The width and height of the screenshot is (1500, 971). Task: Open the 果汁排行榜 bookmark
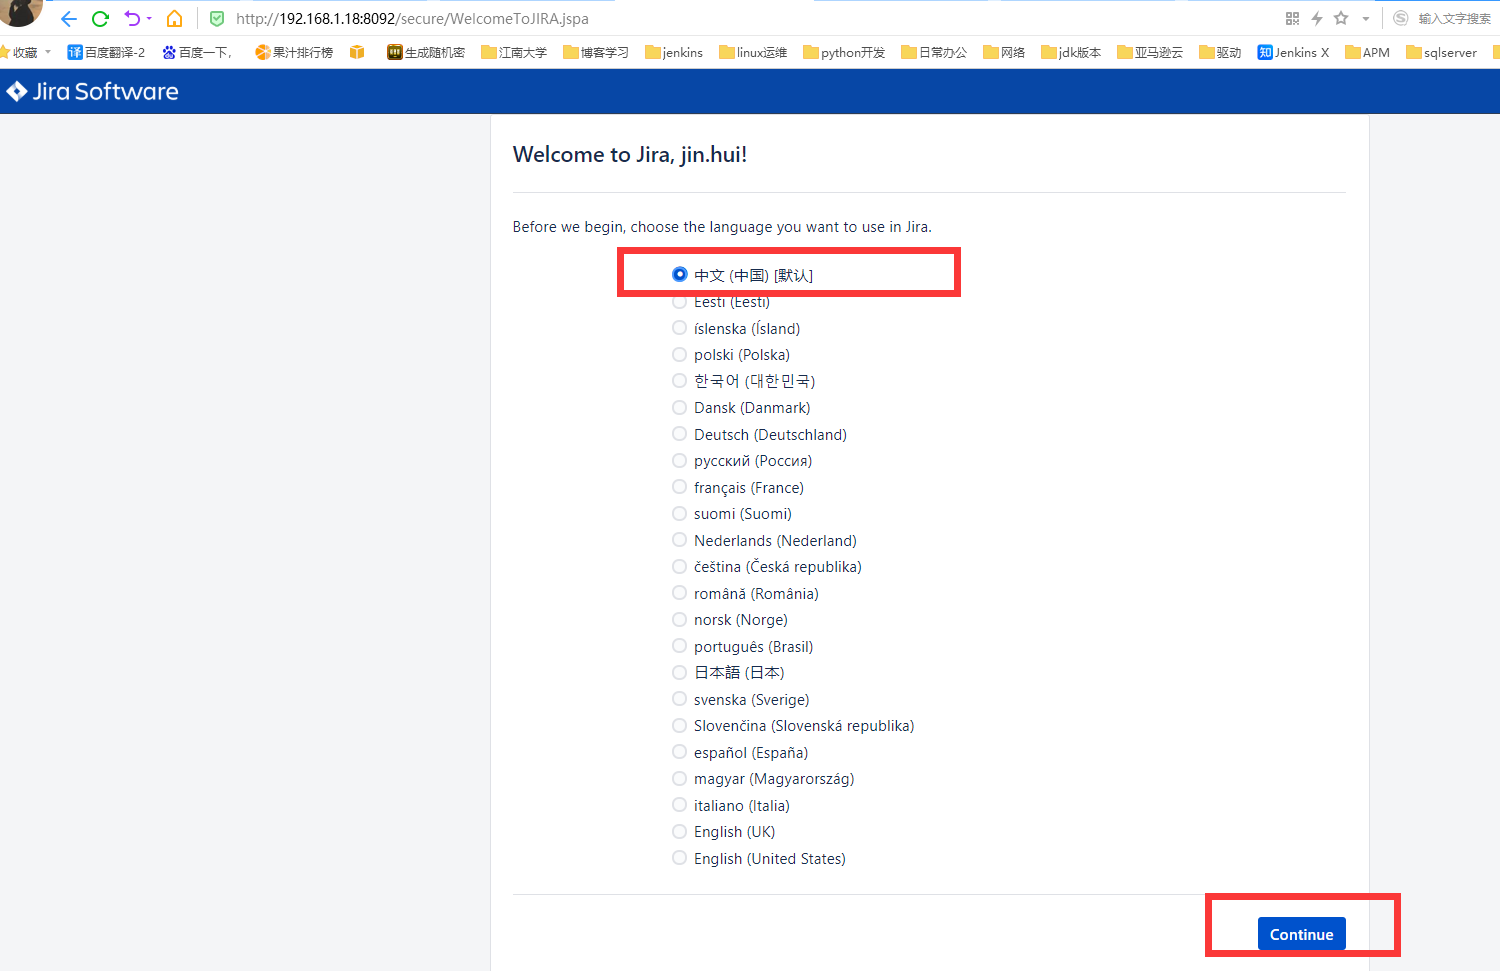(294, 52)
